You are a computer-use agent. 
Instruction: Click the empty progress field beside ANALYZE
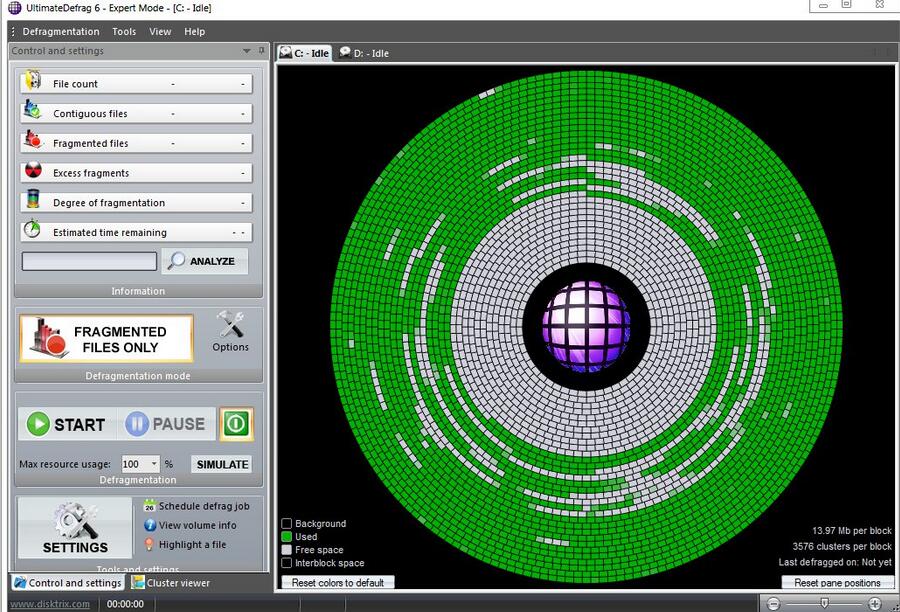click(x=89, y=261)
